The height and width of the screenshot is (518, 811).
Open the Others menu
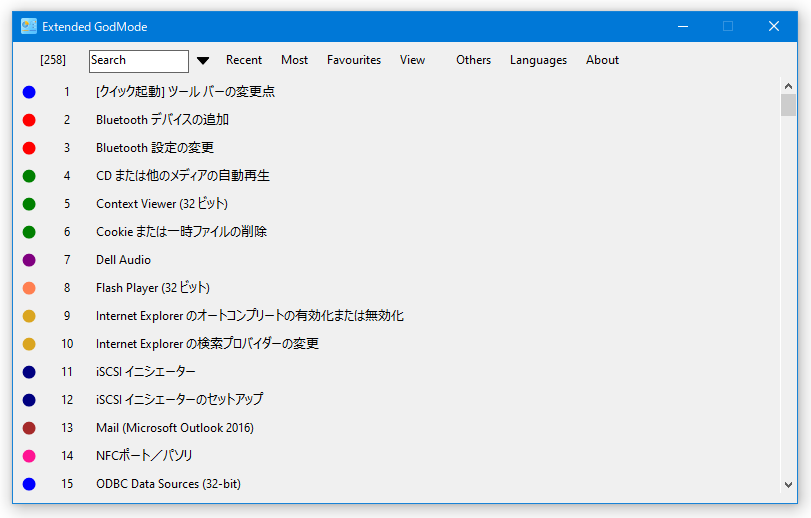[x=473, y=60]
